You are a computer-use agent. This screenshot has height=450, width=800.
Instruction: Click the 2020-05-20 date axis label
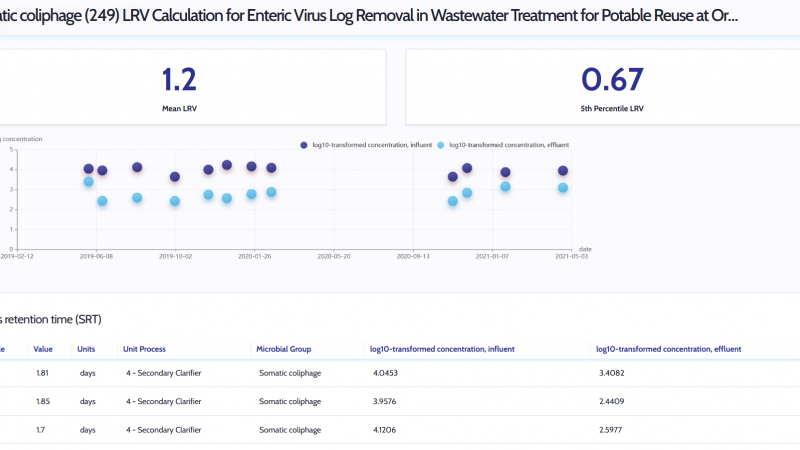tap(334, 256)
